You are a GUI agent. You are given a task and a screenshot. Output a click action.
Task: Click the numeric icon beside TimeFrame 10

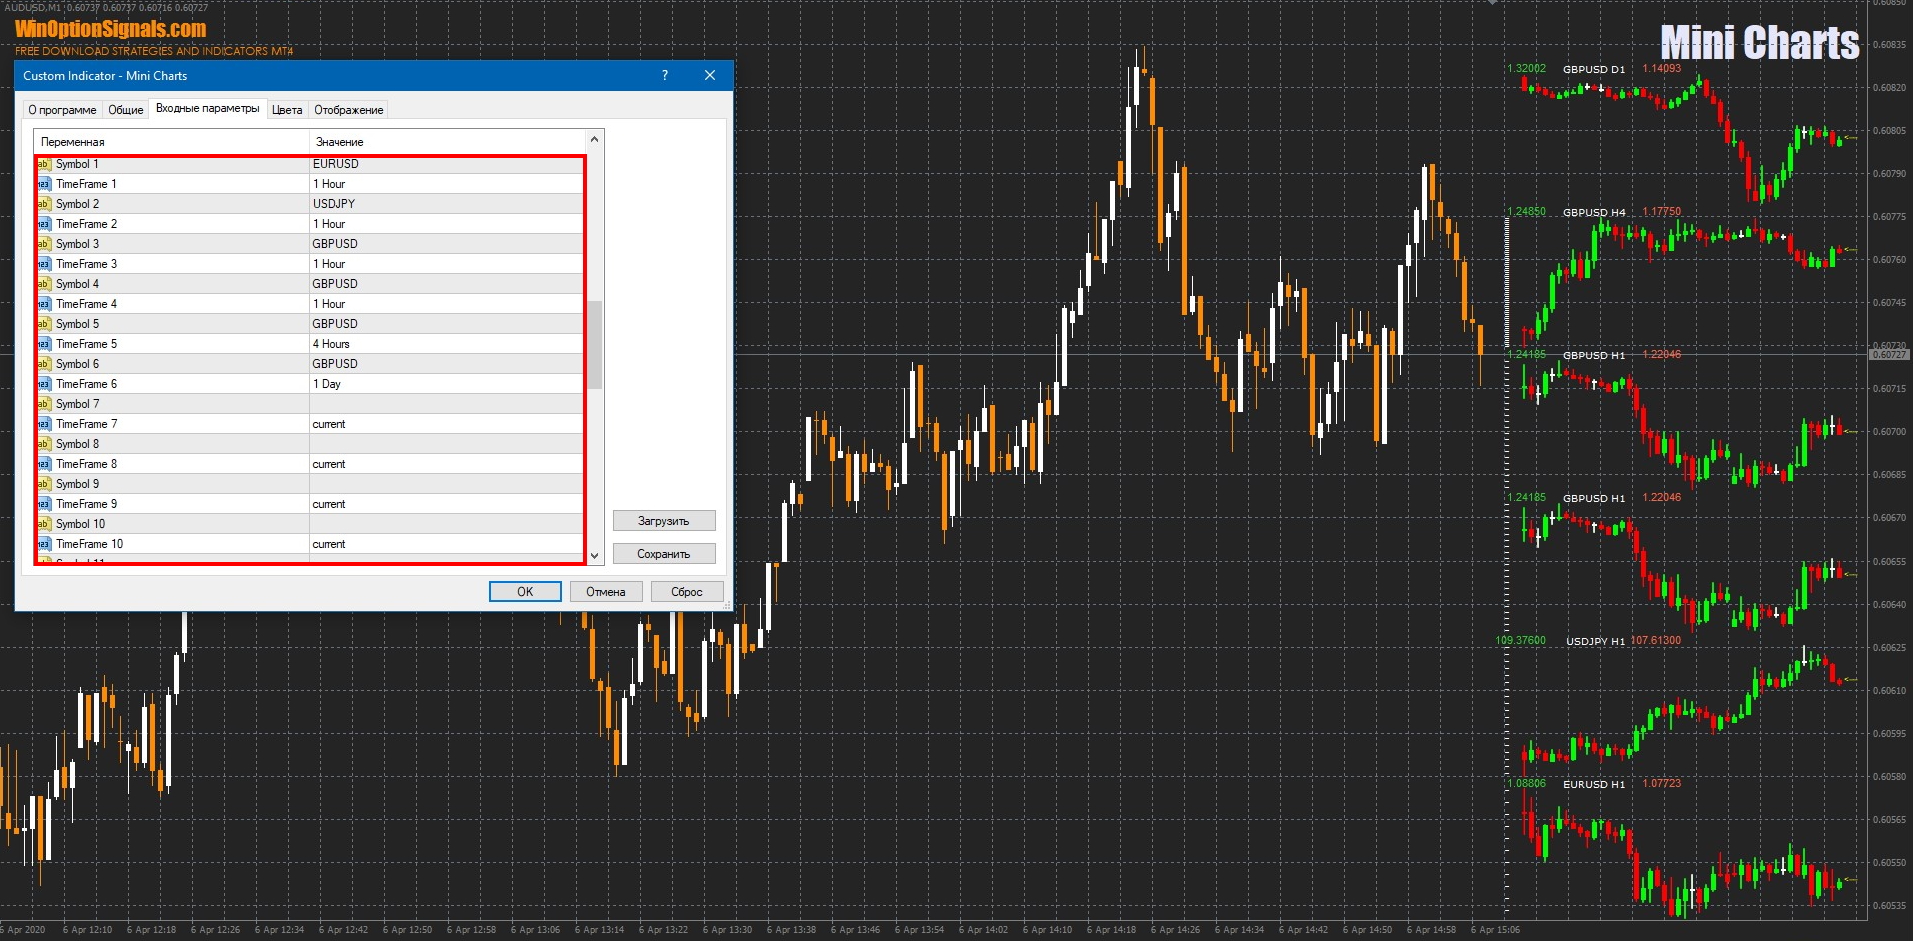click(44, 544)
